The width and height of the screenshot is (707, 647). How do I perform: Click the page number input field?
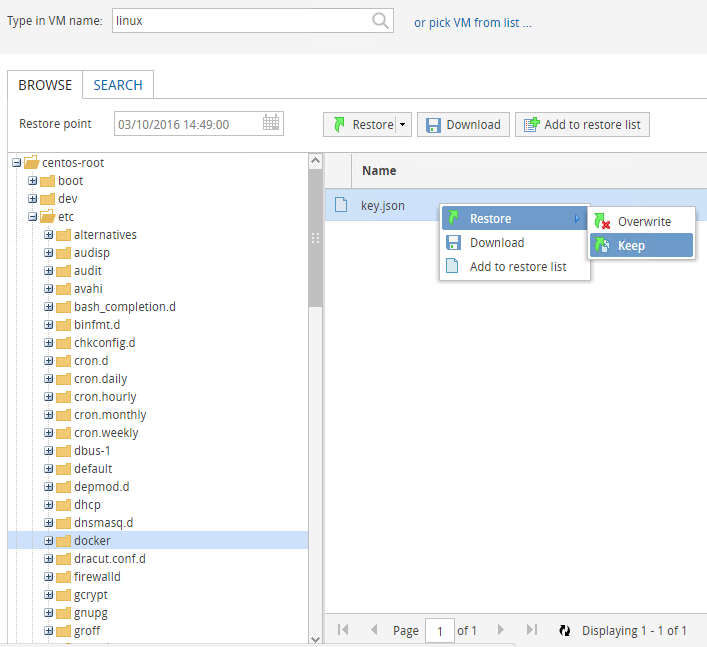[439, 630]
